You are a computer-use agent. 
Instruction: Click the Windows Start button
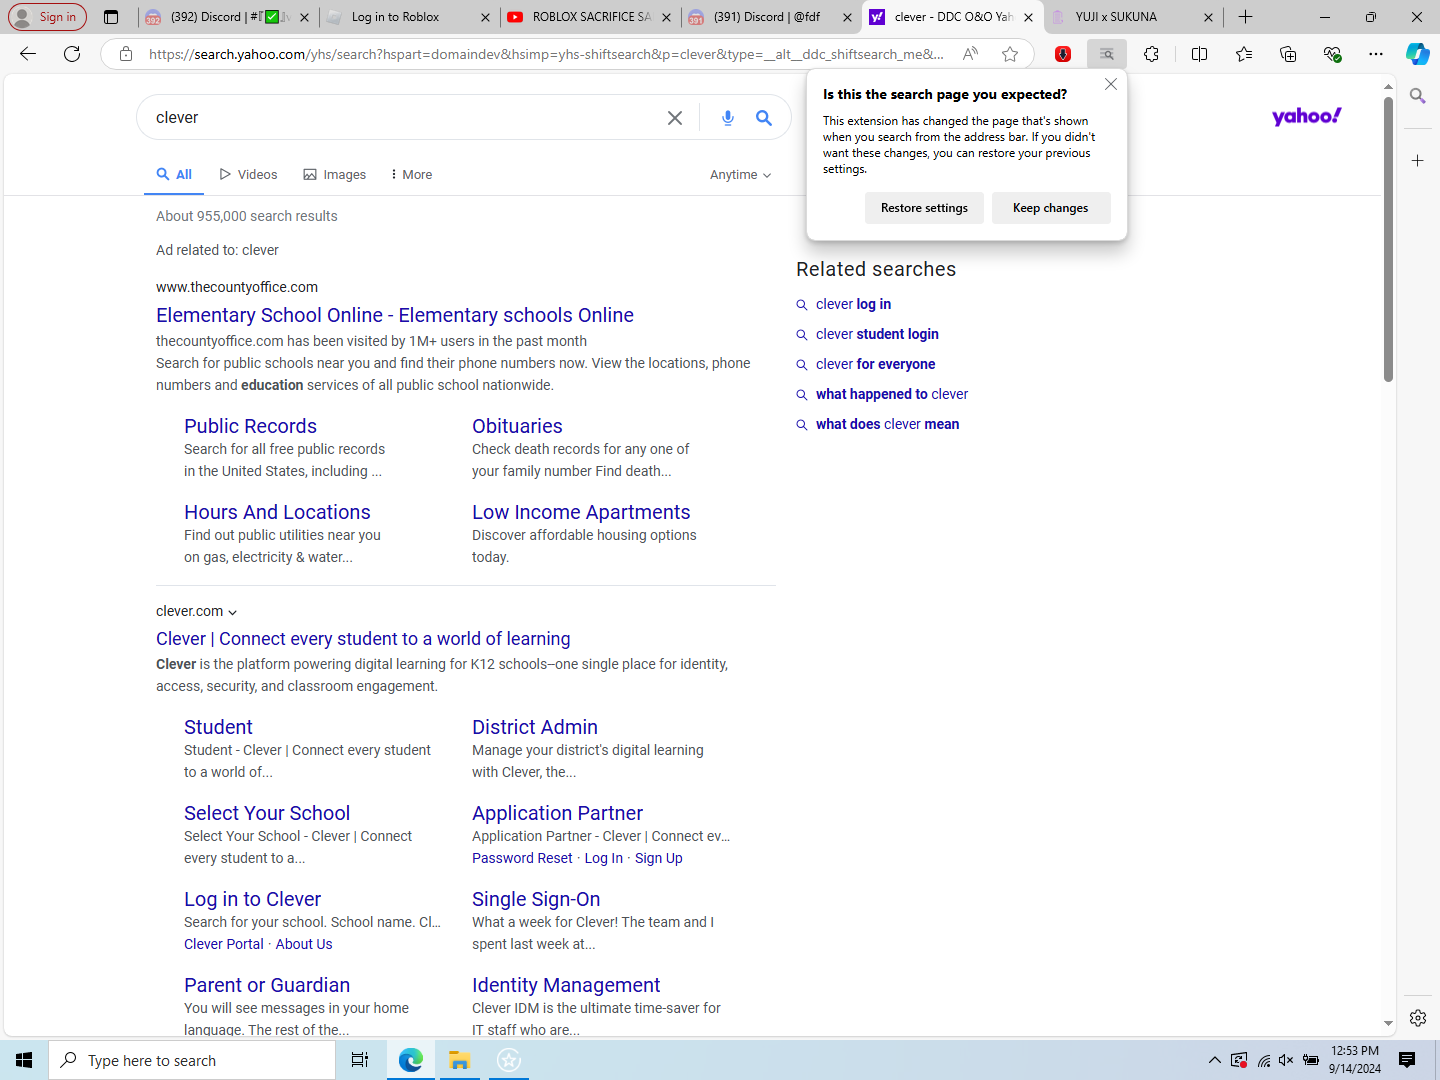24,1060
